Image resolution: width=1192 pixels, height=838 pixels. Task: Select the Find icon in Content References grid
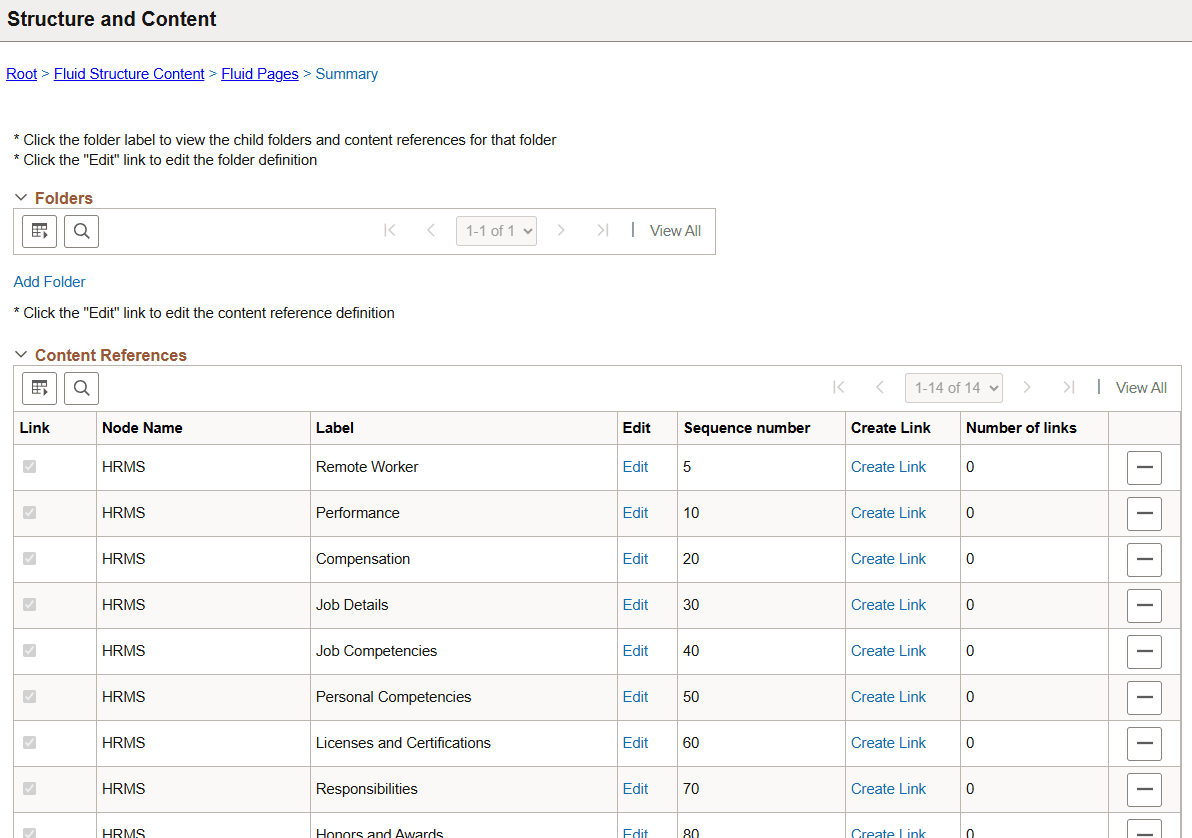81,388
